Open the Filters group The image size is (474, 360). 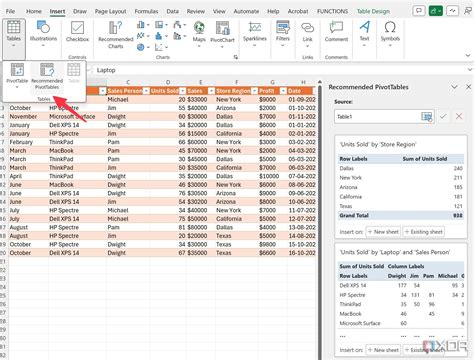[283, 33]
